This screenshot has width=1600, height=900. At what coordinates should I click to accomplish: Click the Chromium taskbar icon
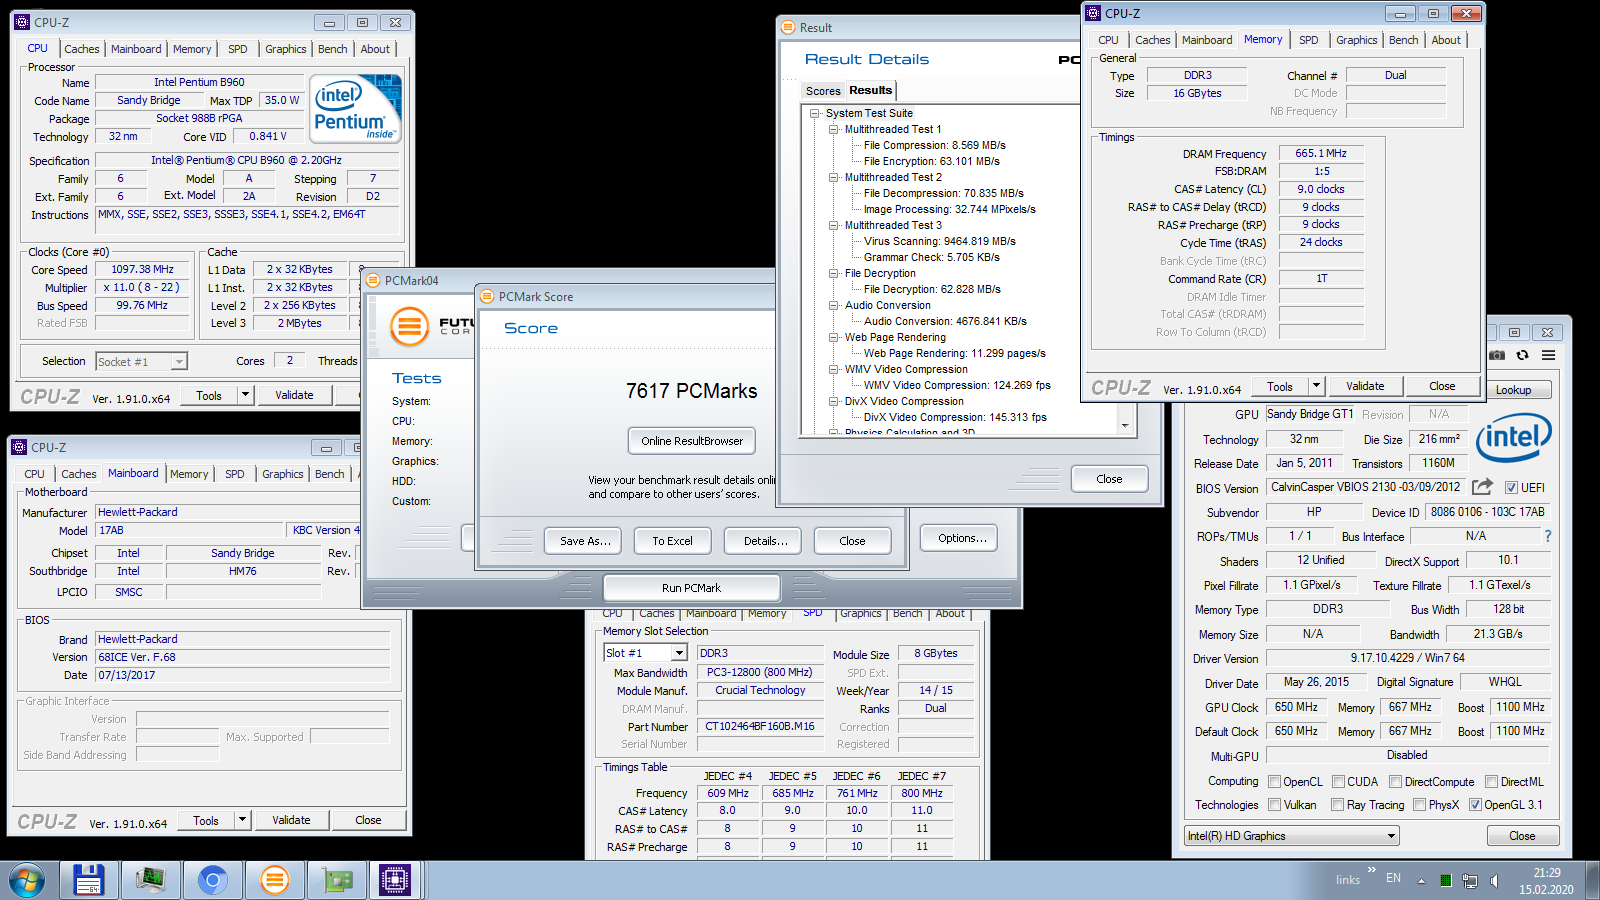[212, 880]
